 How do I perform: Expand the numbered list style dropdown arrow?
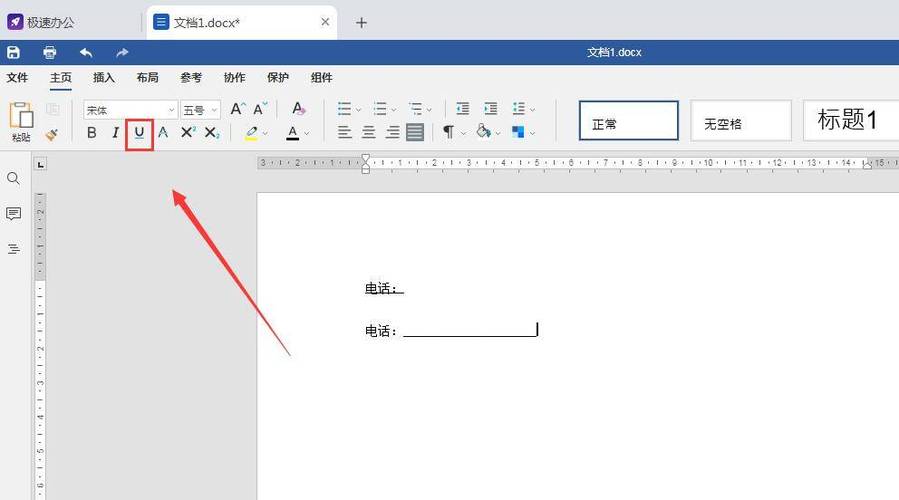[394, 110]
